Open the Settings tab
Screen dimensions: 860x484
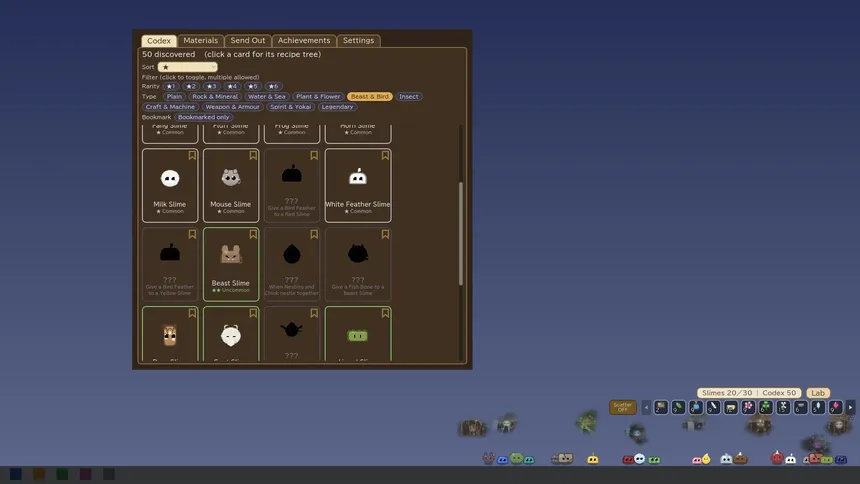pyautogui.click(x=358, y=41)
